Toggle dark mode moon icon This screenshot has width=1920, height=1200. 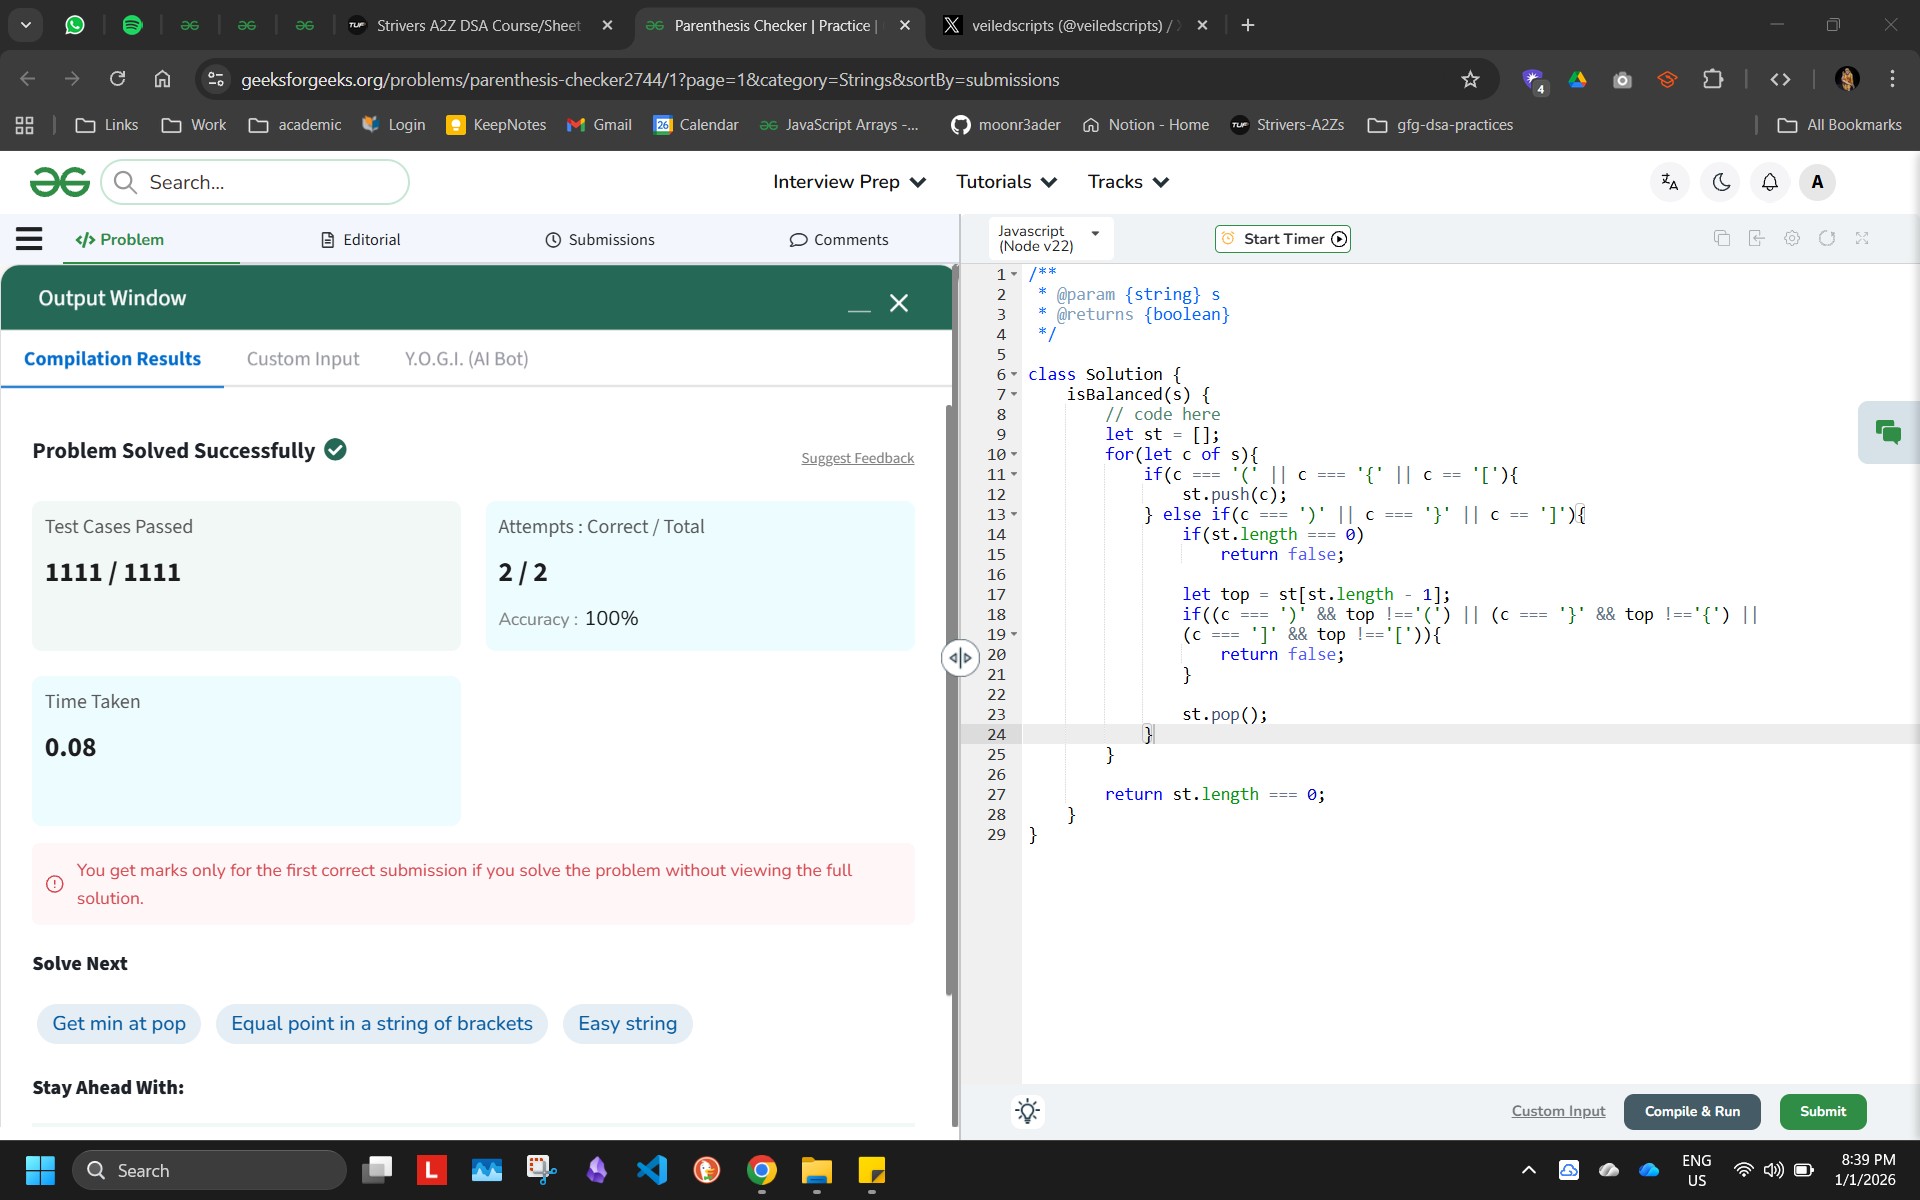pos(1721,182)
